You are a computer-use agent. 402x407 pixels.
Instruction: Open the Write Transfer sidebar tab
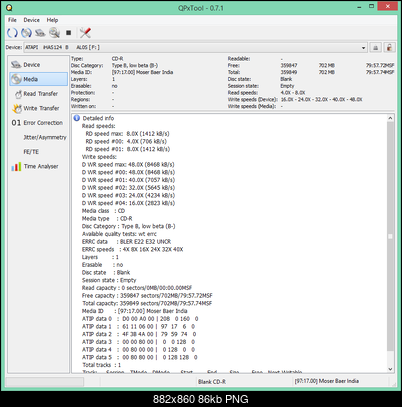39,108
